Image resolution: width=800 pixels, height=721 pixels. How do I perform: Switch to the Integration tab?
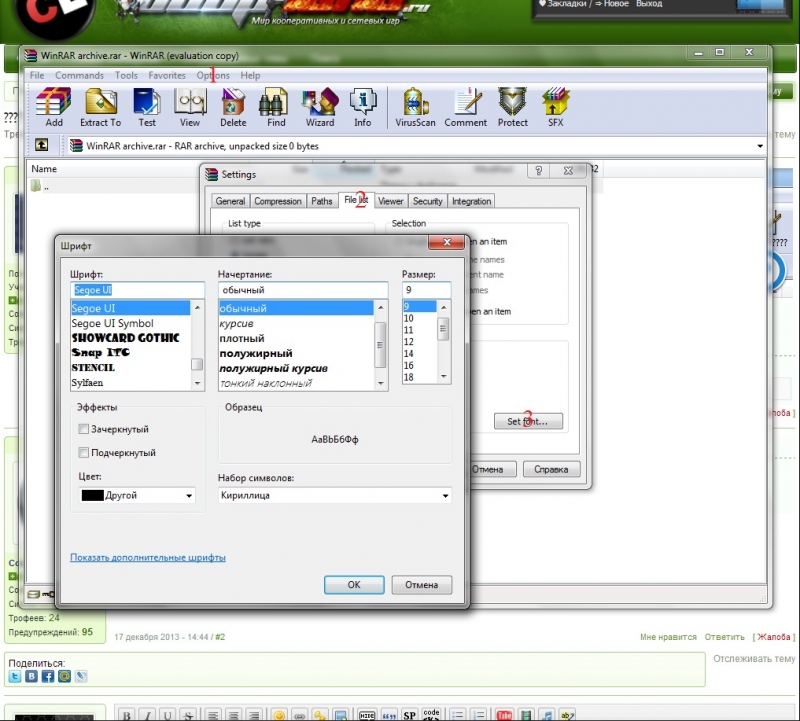[471, 201]
